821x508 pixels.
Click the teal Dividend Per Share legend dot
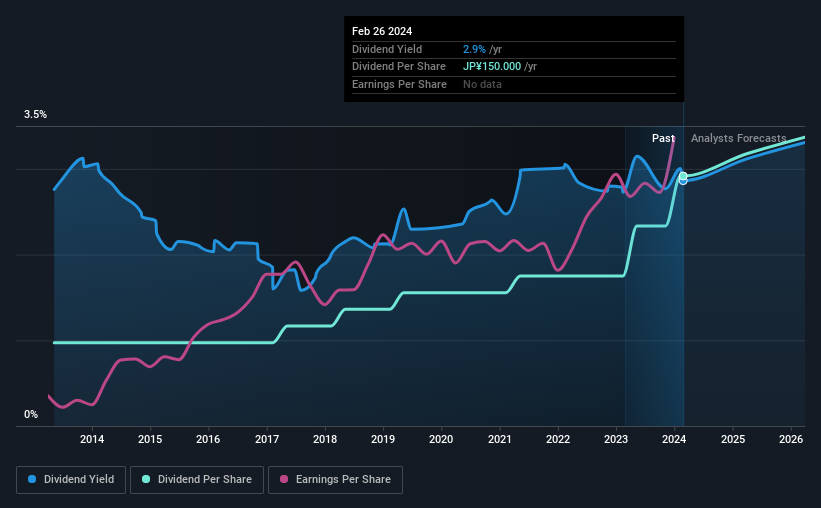click(x=146, y=479)
